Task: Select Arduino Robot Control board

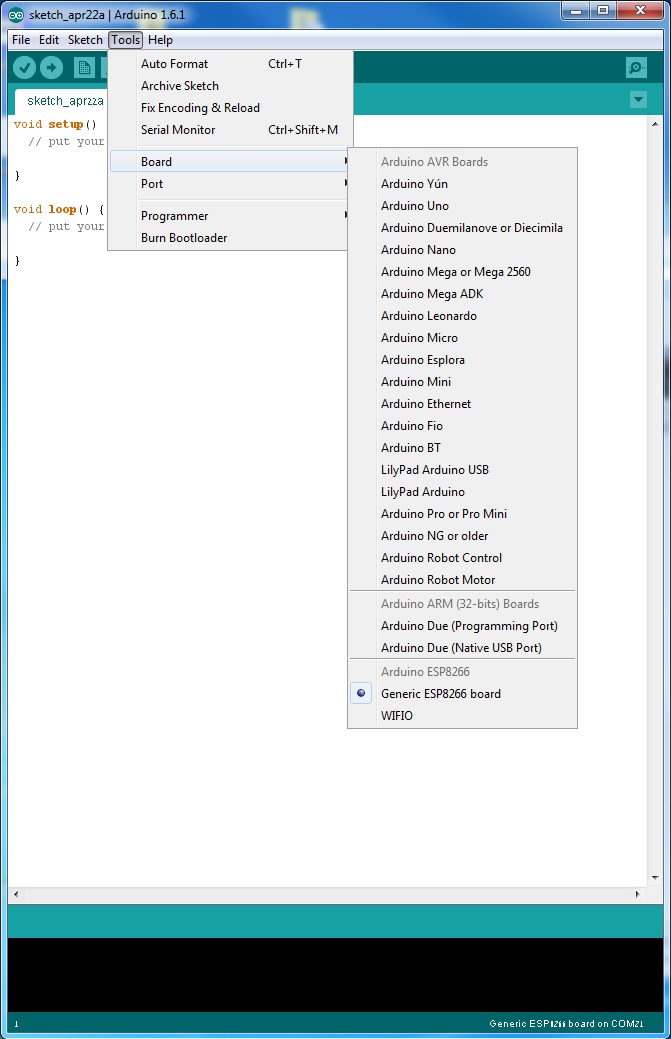Action: (462, 557)
